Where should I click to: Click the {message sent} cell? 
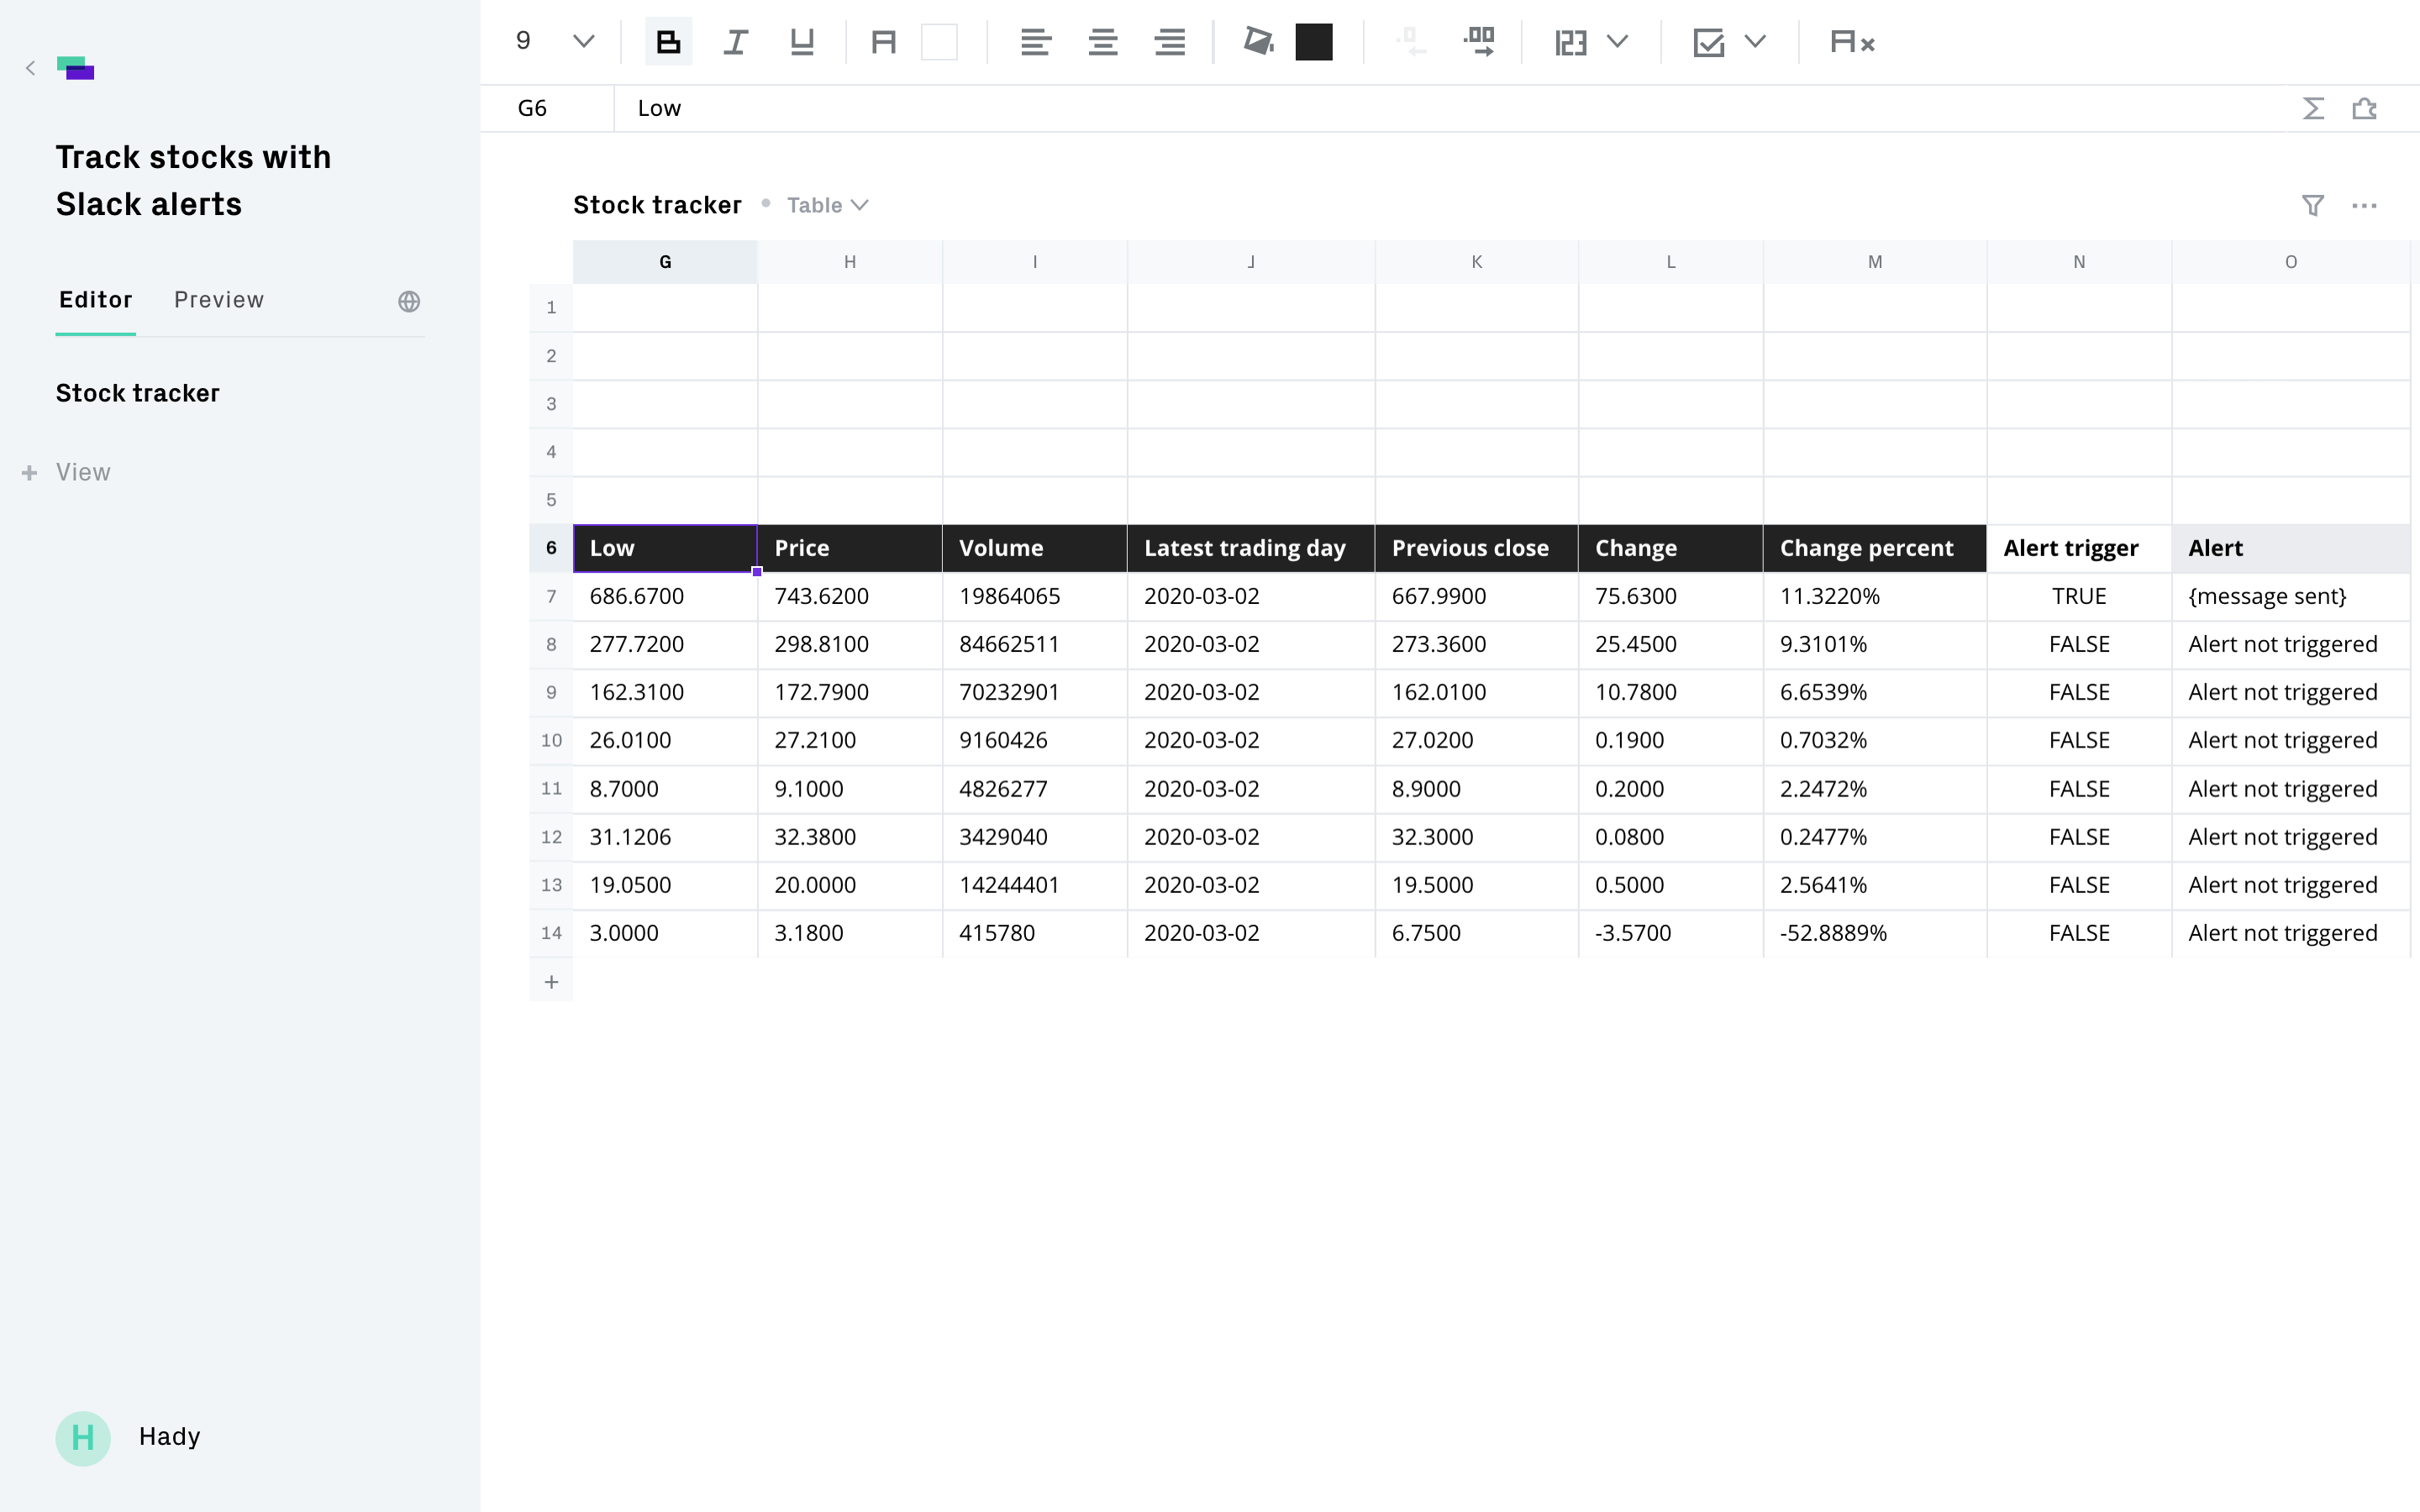tap(2291, 596)
